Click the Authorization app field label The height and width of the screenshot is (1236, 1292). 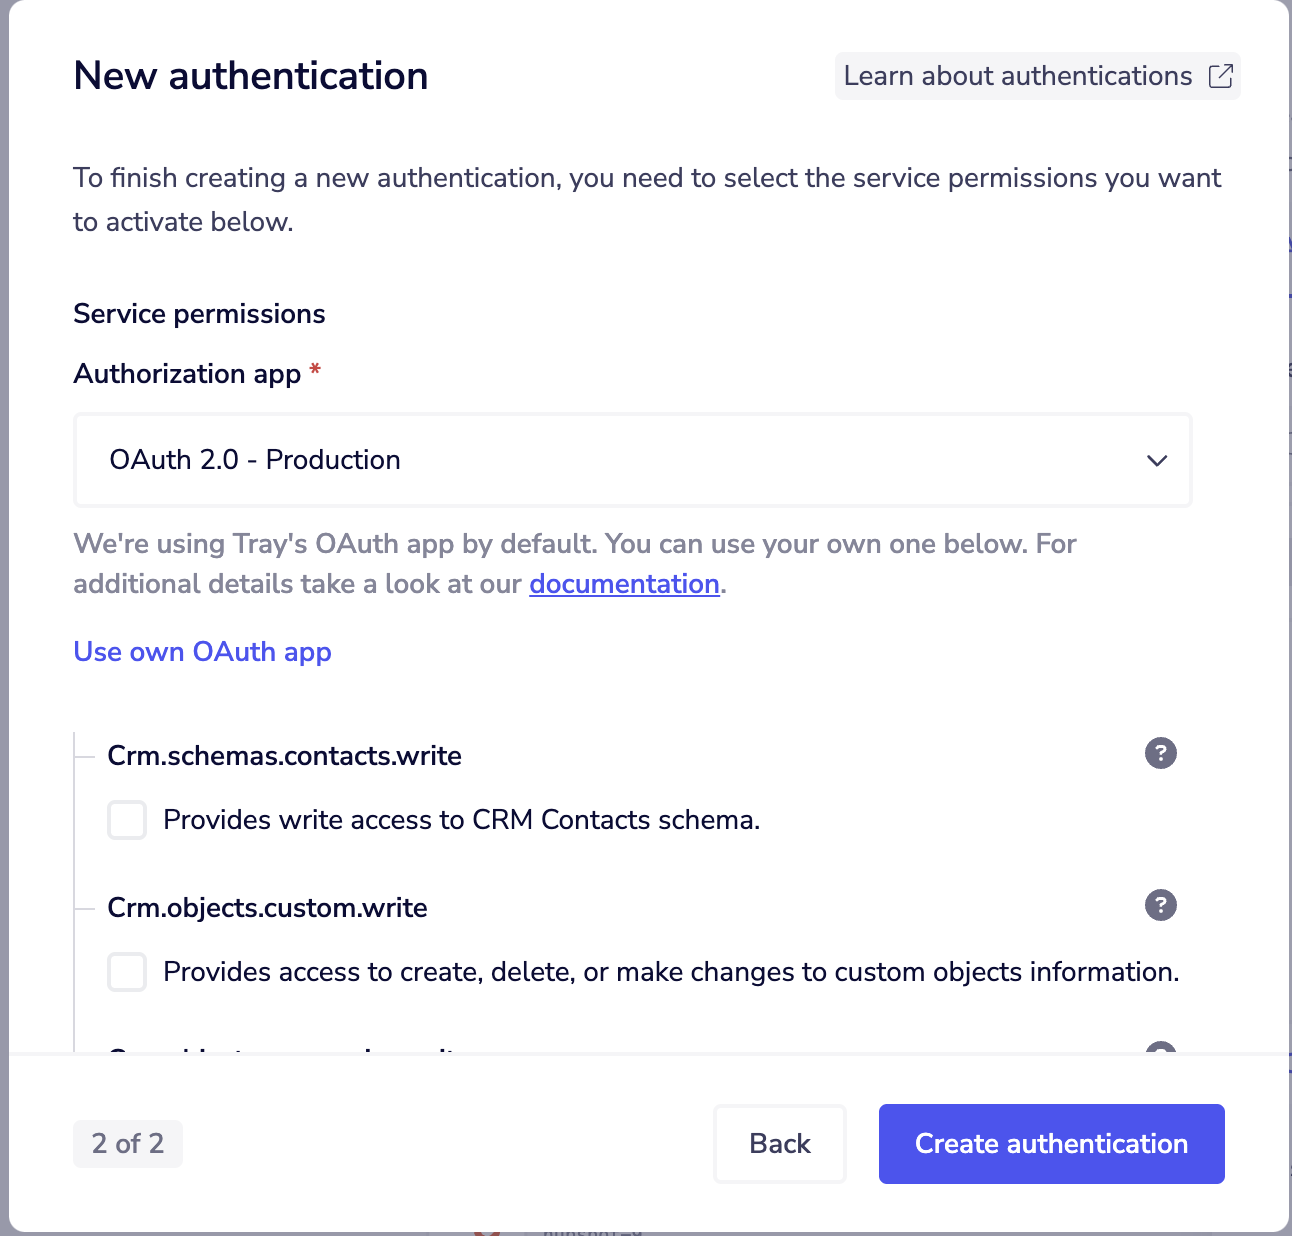(187, 374)
